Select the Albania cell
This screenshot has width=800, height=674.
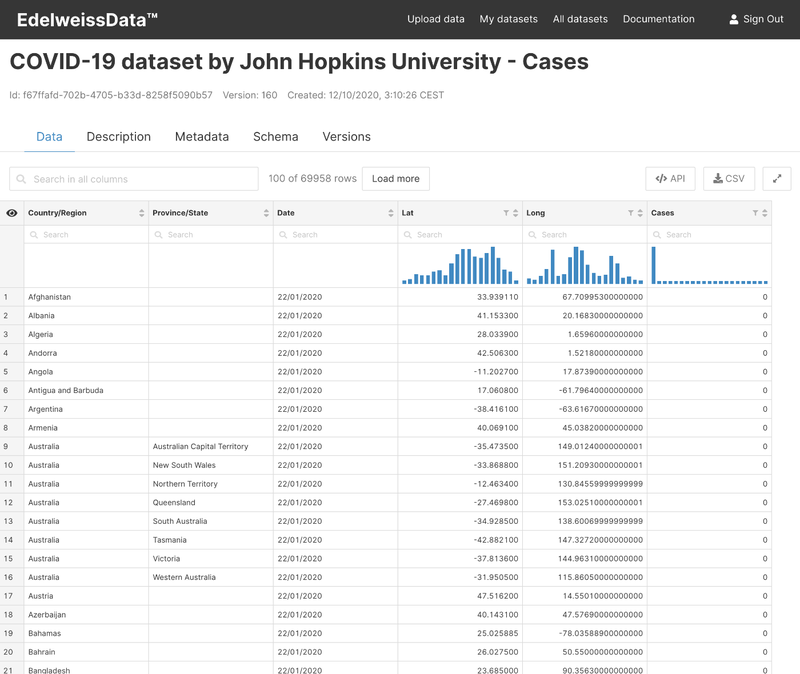(x=86, y=316)
